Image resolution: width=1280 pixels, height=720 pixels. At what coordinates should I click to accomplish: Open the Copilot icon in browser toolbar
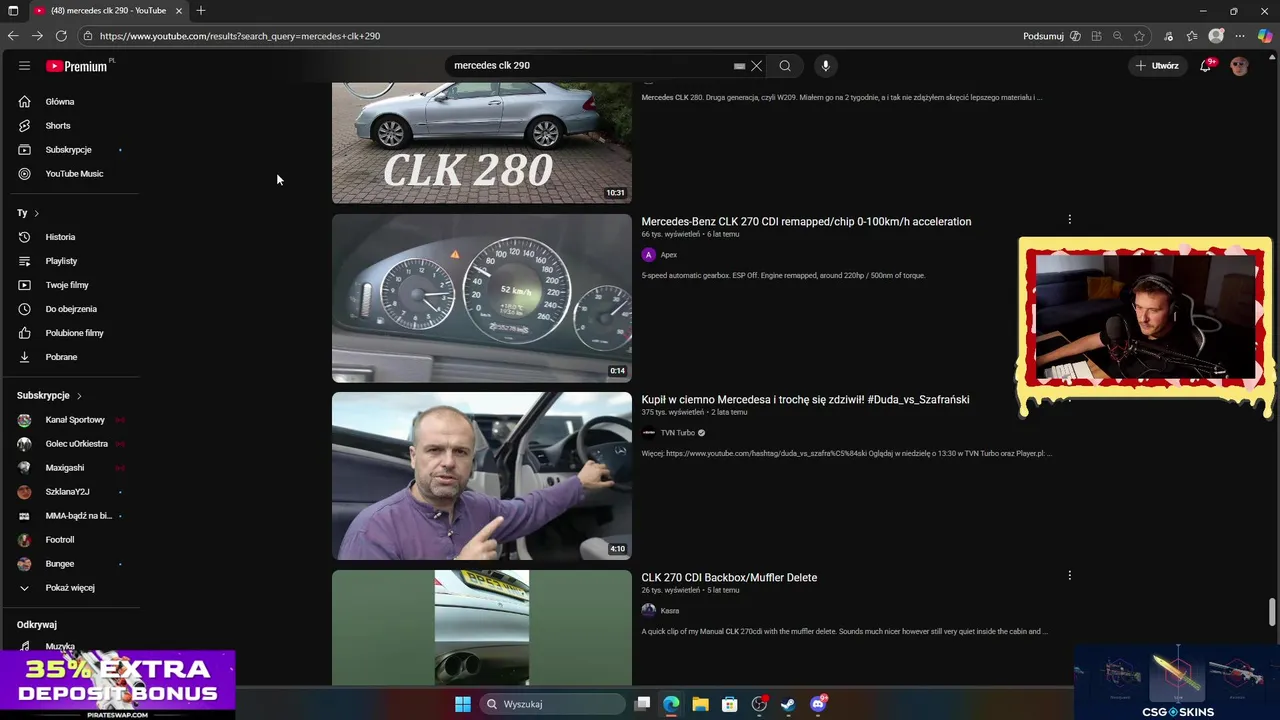click(x=1265, y=36)
